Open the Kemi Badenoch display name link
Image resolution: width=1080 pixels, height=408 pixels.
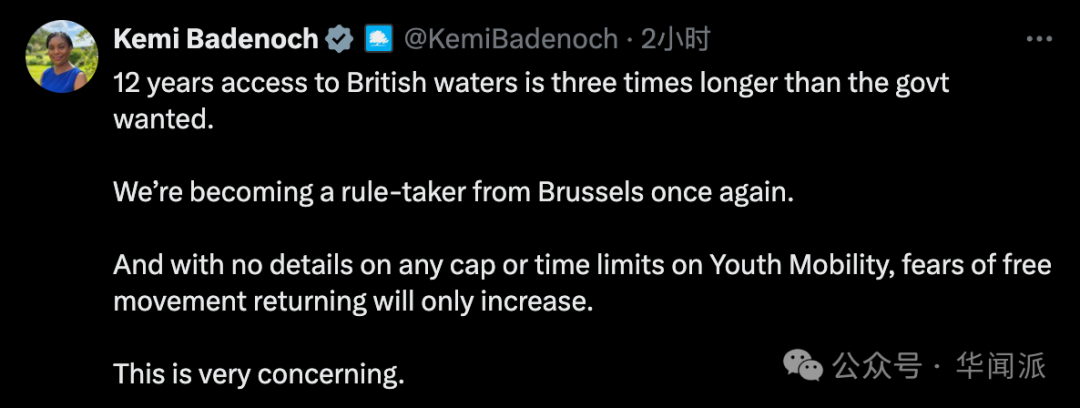click(216, 39)
